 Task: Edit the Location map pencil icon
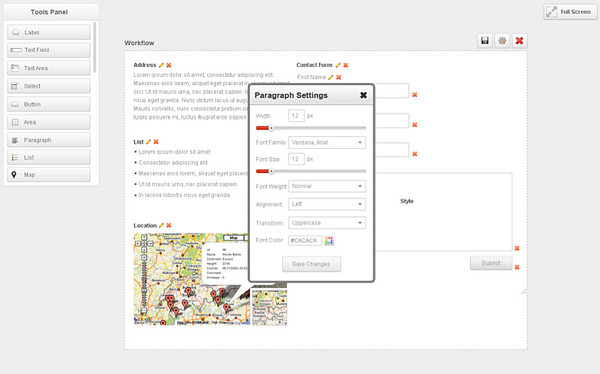[x=161, y=225]
